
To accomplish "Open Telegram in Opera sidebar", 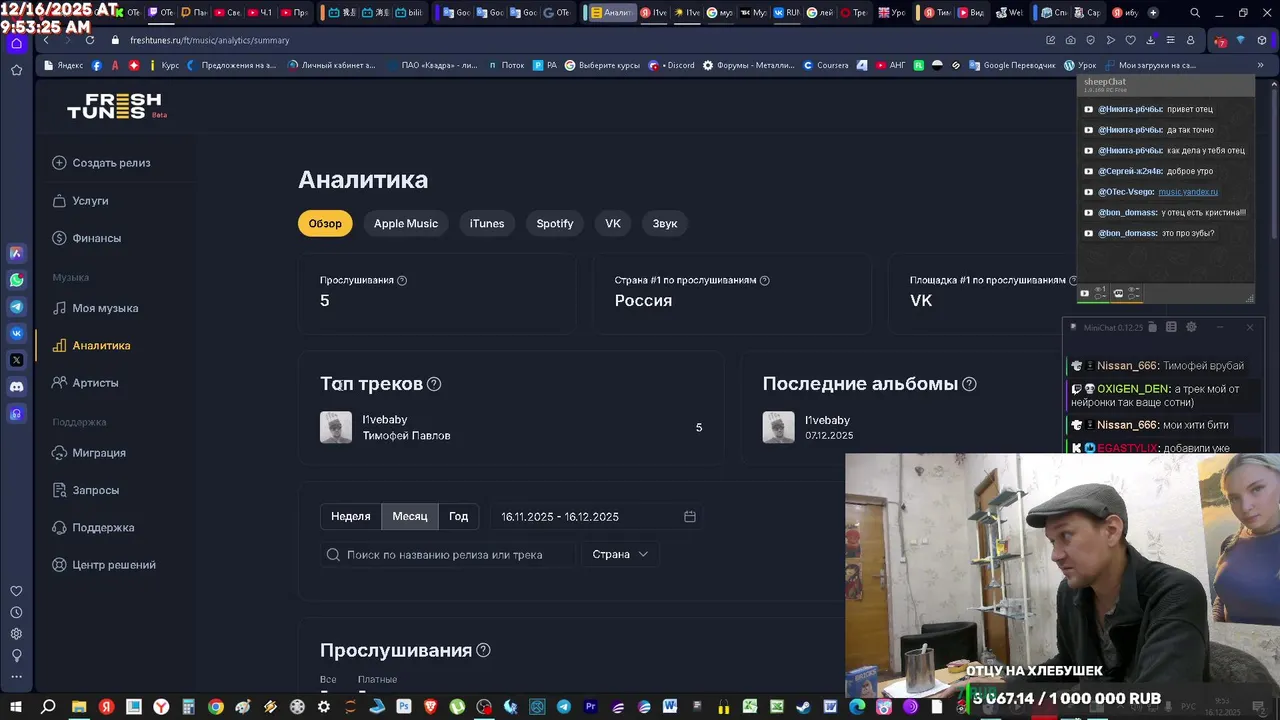I will coord(17,307).
